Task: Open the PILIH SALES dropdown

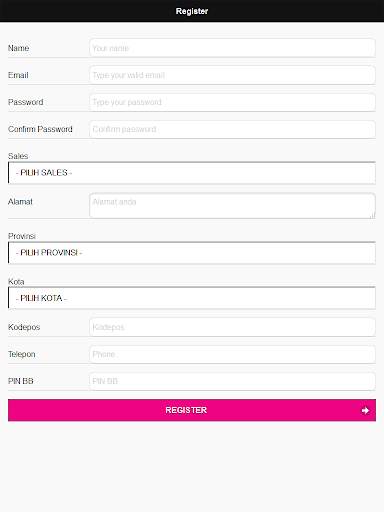Action: (x=192, y=173)
